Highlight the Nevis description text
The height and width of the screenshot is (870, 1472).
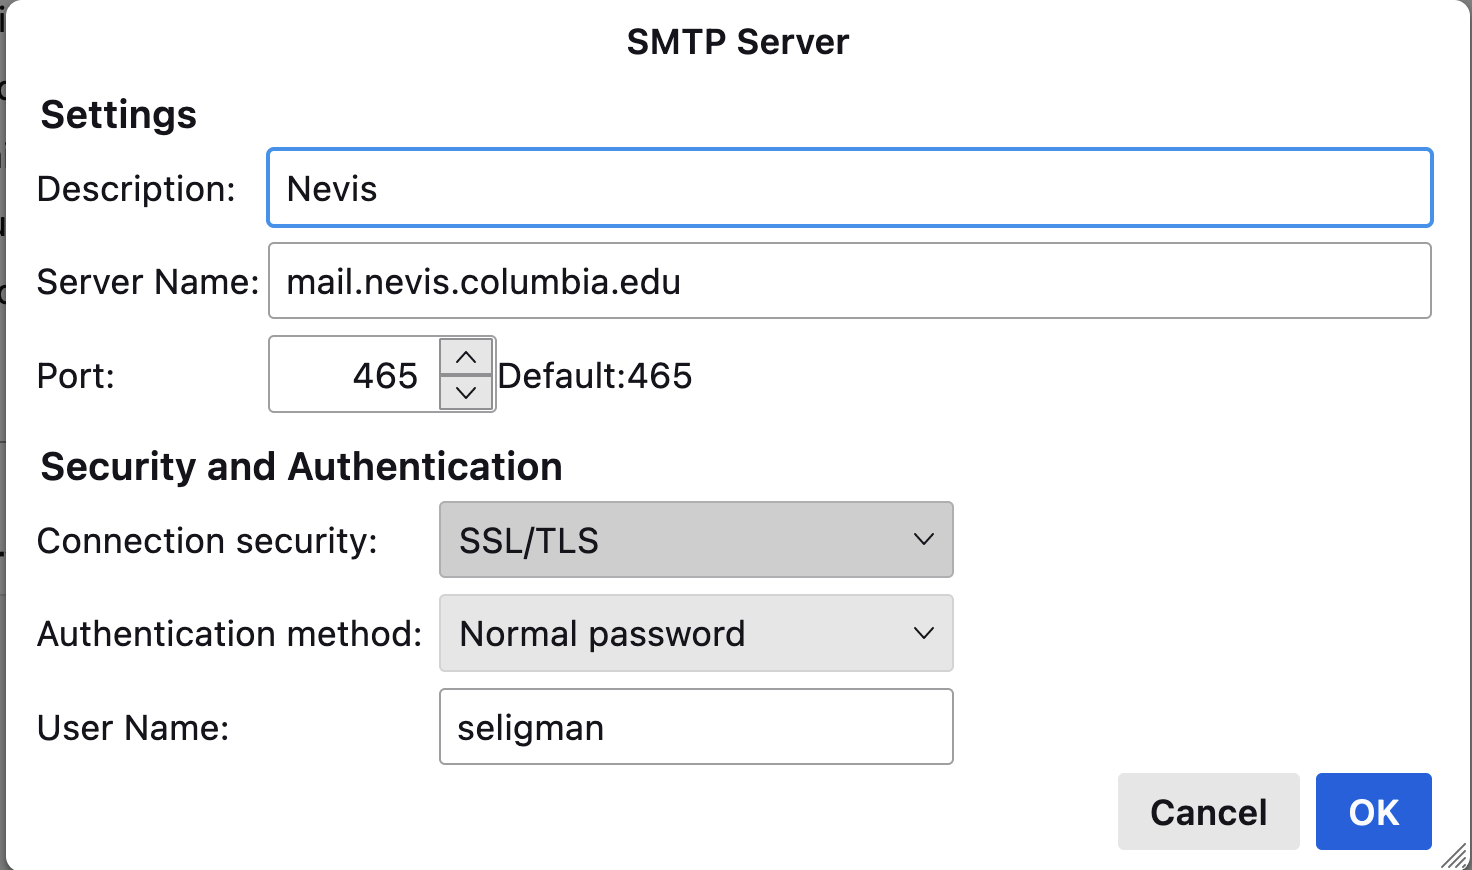pyautogui.click(x=331, y=188)
